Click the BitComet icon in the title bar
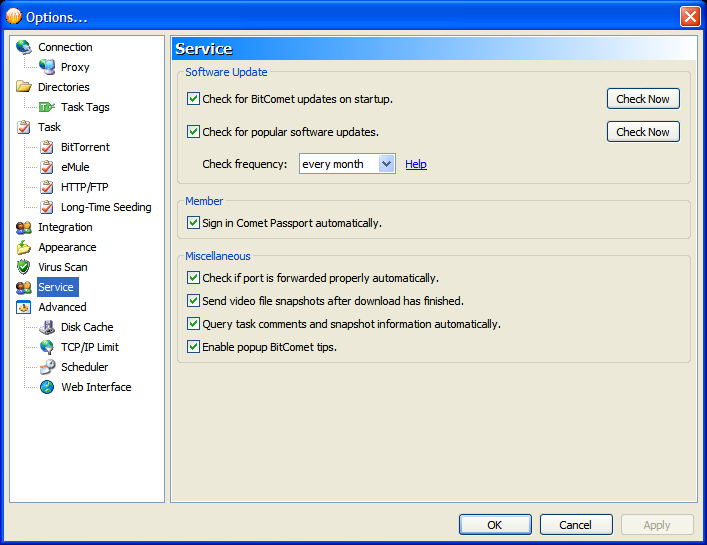This screenshot has width=707, height=545. 14,17
